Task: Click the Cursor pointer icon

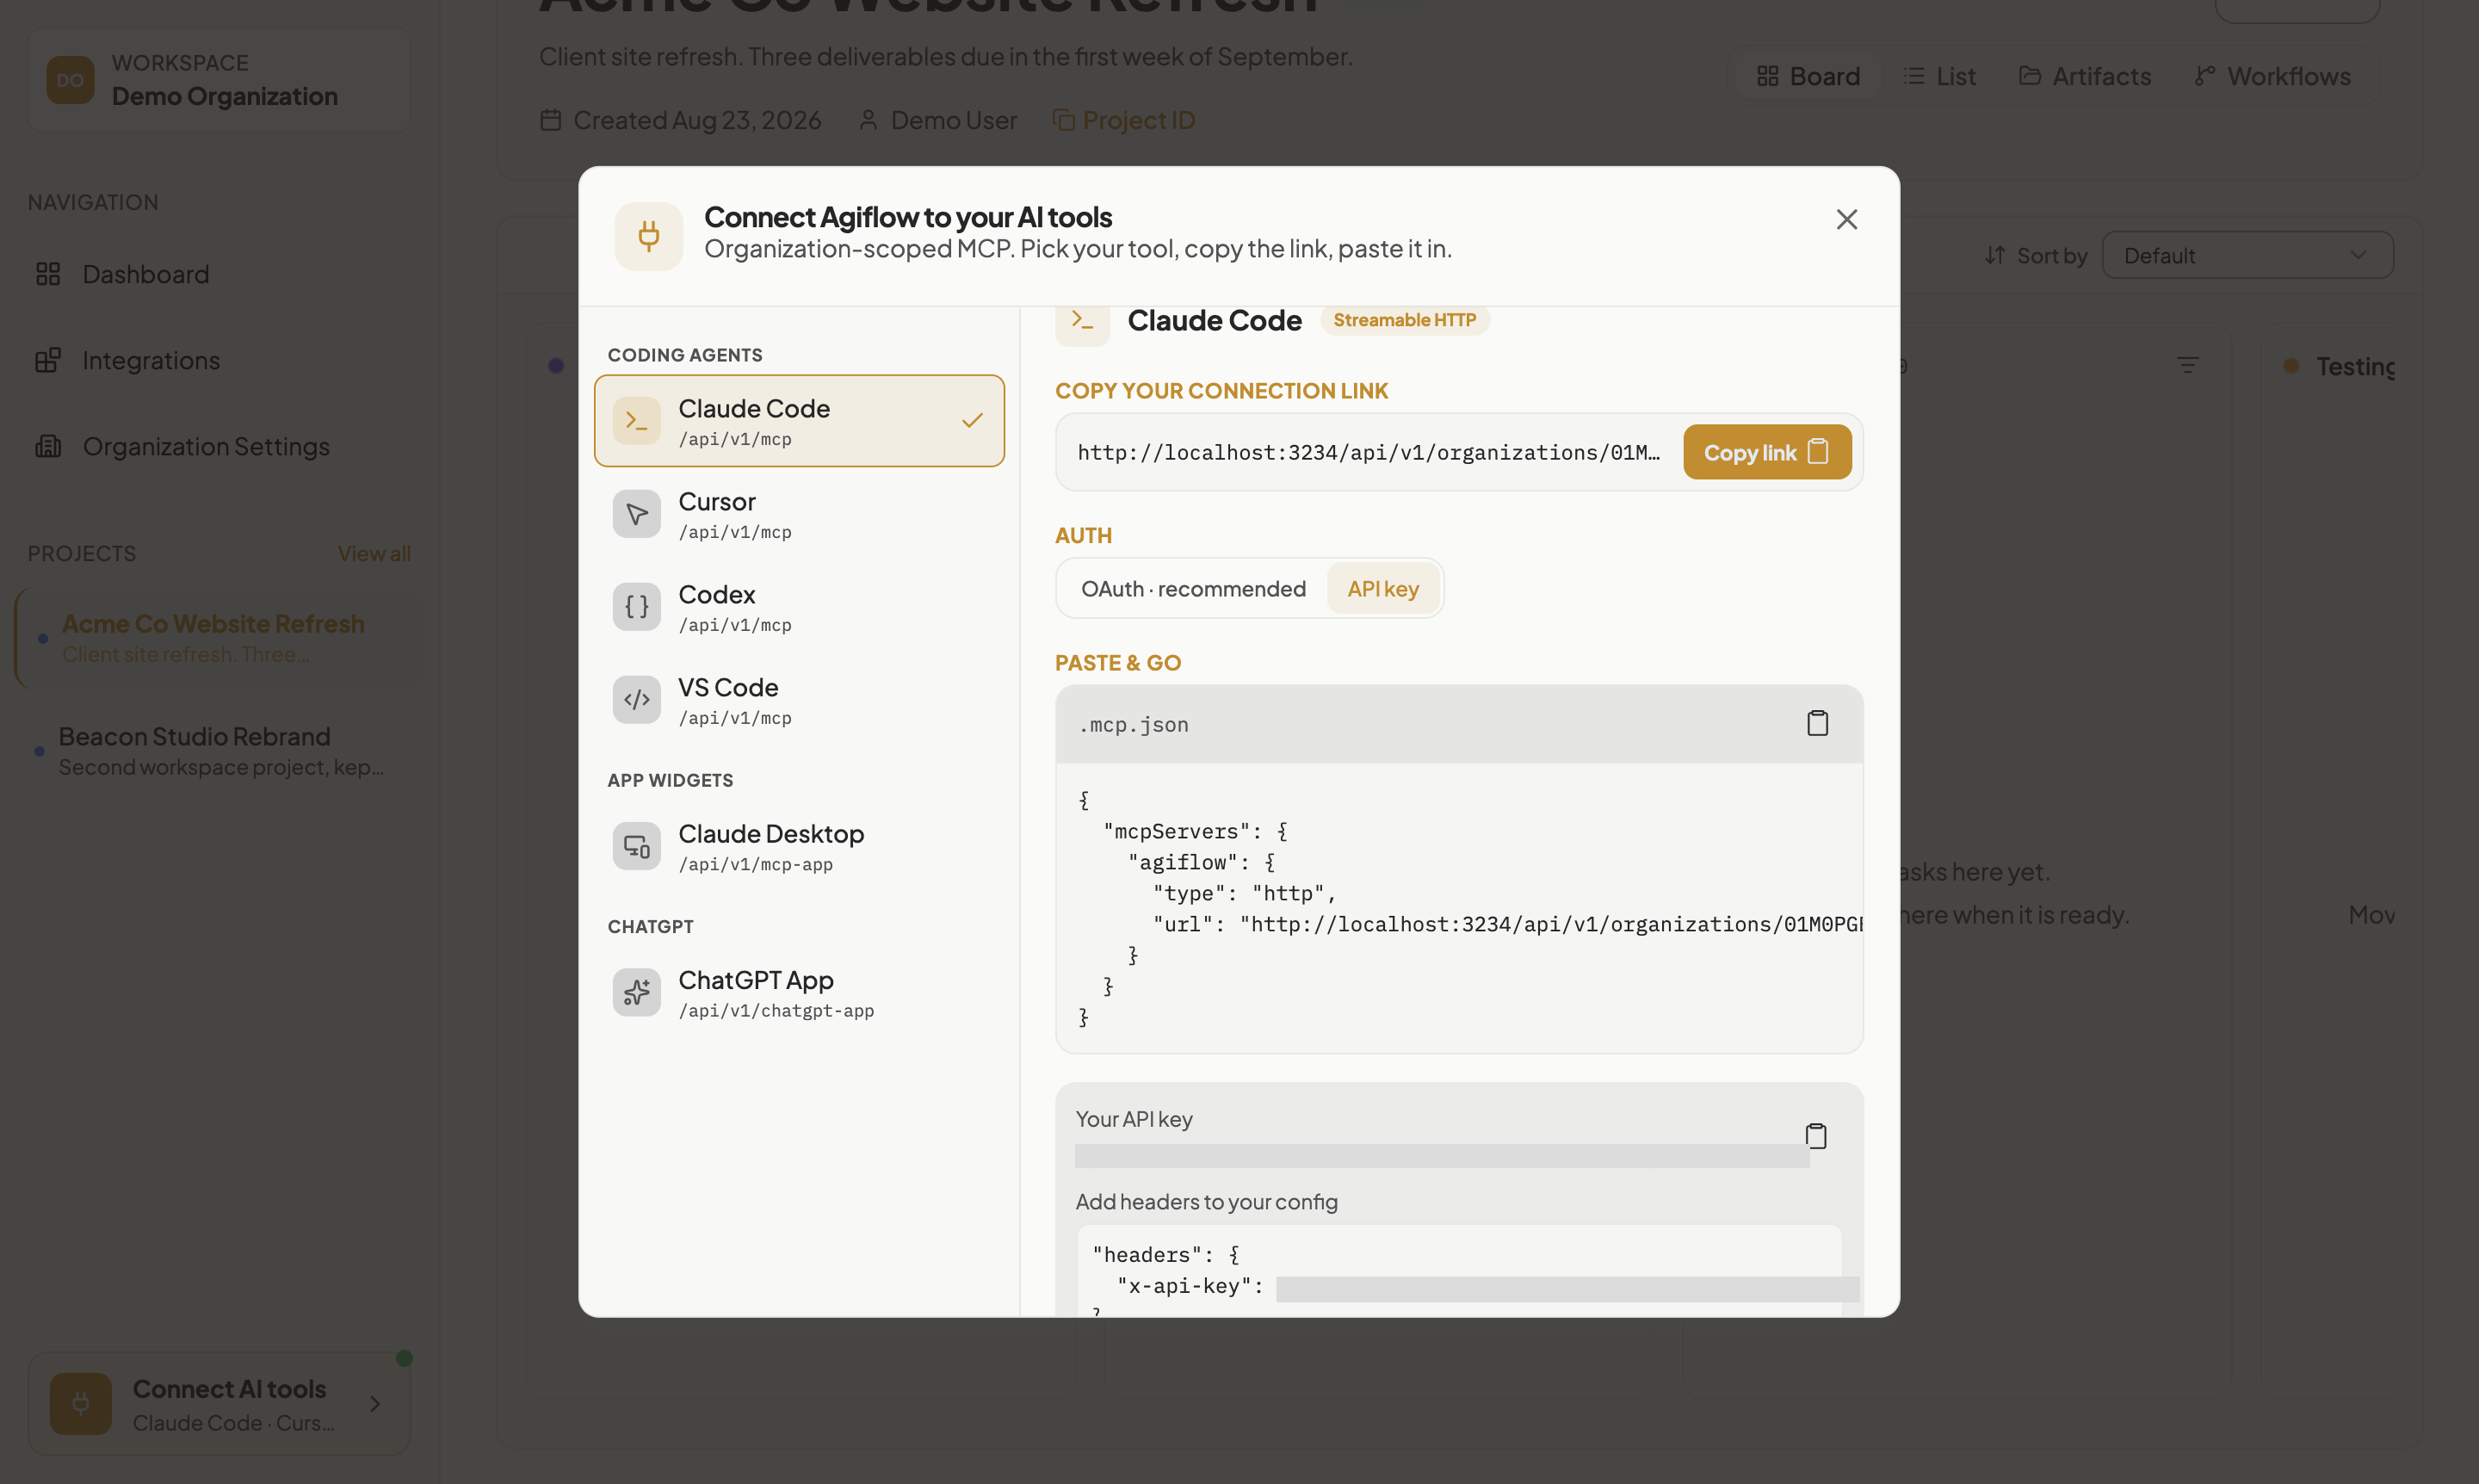Action: click(636, 514)
